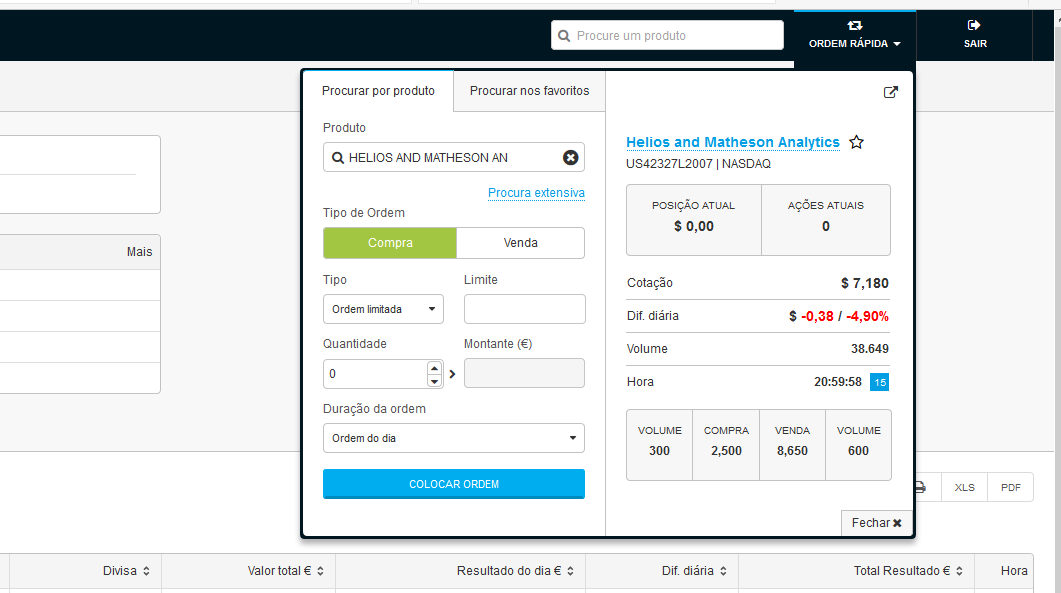Click the SAIR logout icon
This screenshot has width=1061, height=593.
click(974, 26)
